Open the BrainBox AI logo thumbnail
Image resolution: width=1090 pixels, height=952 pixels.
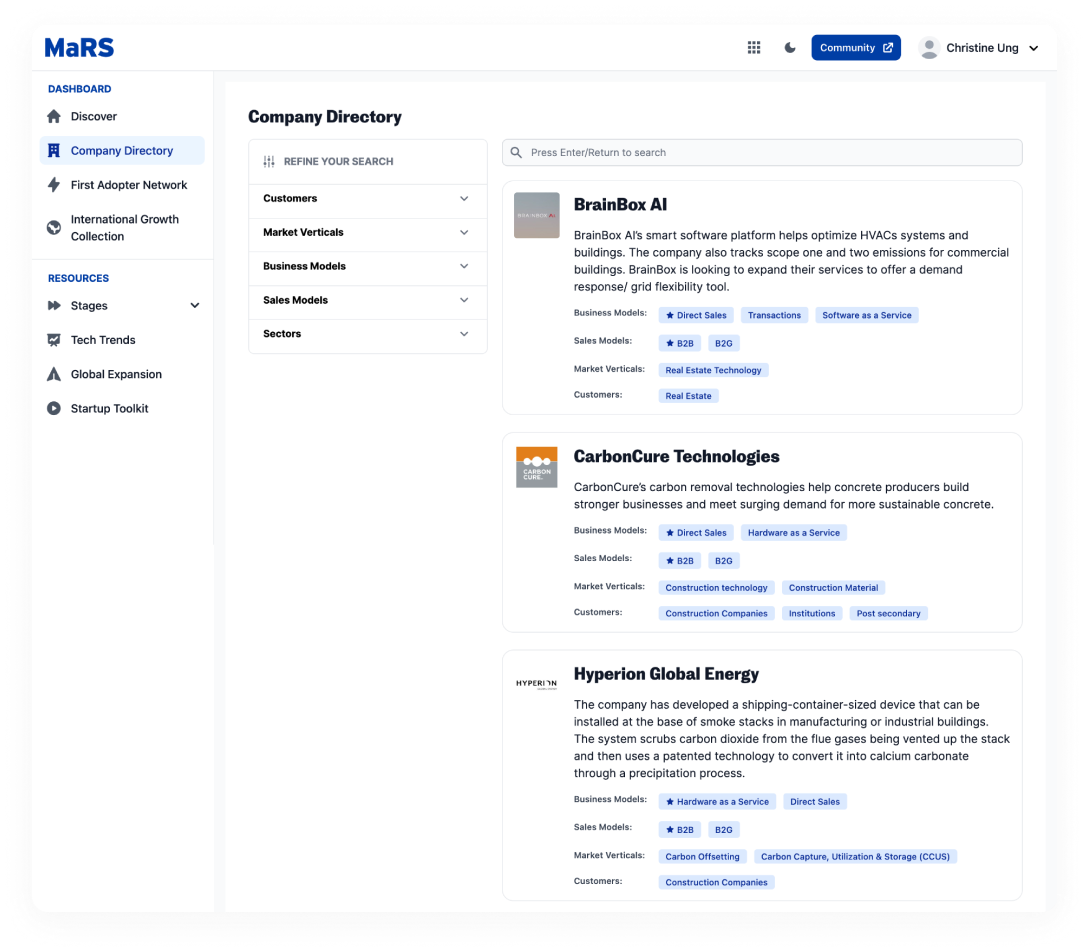tap(536, 215)
